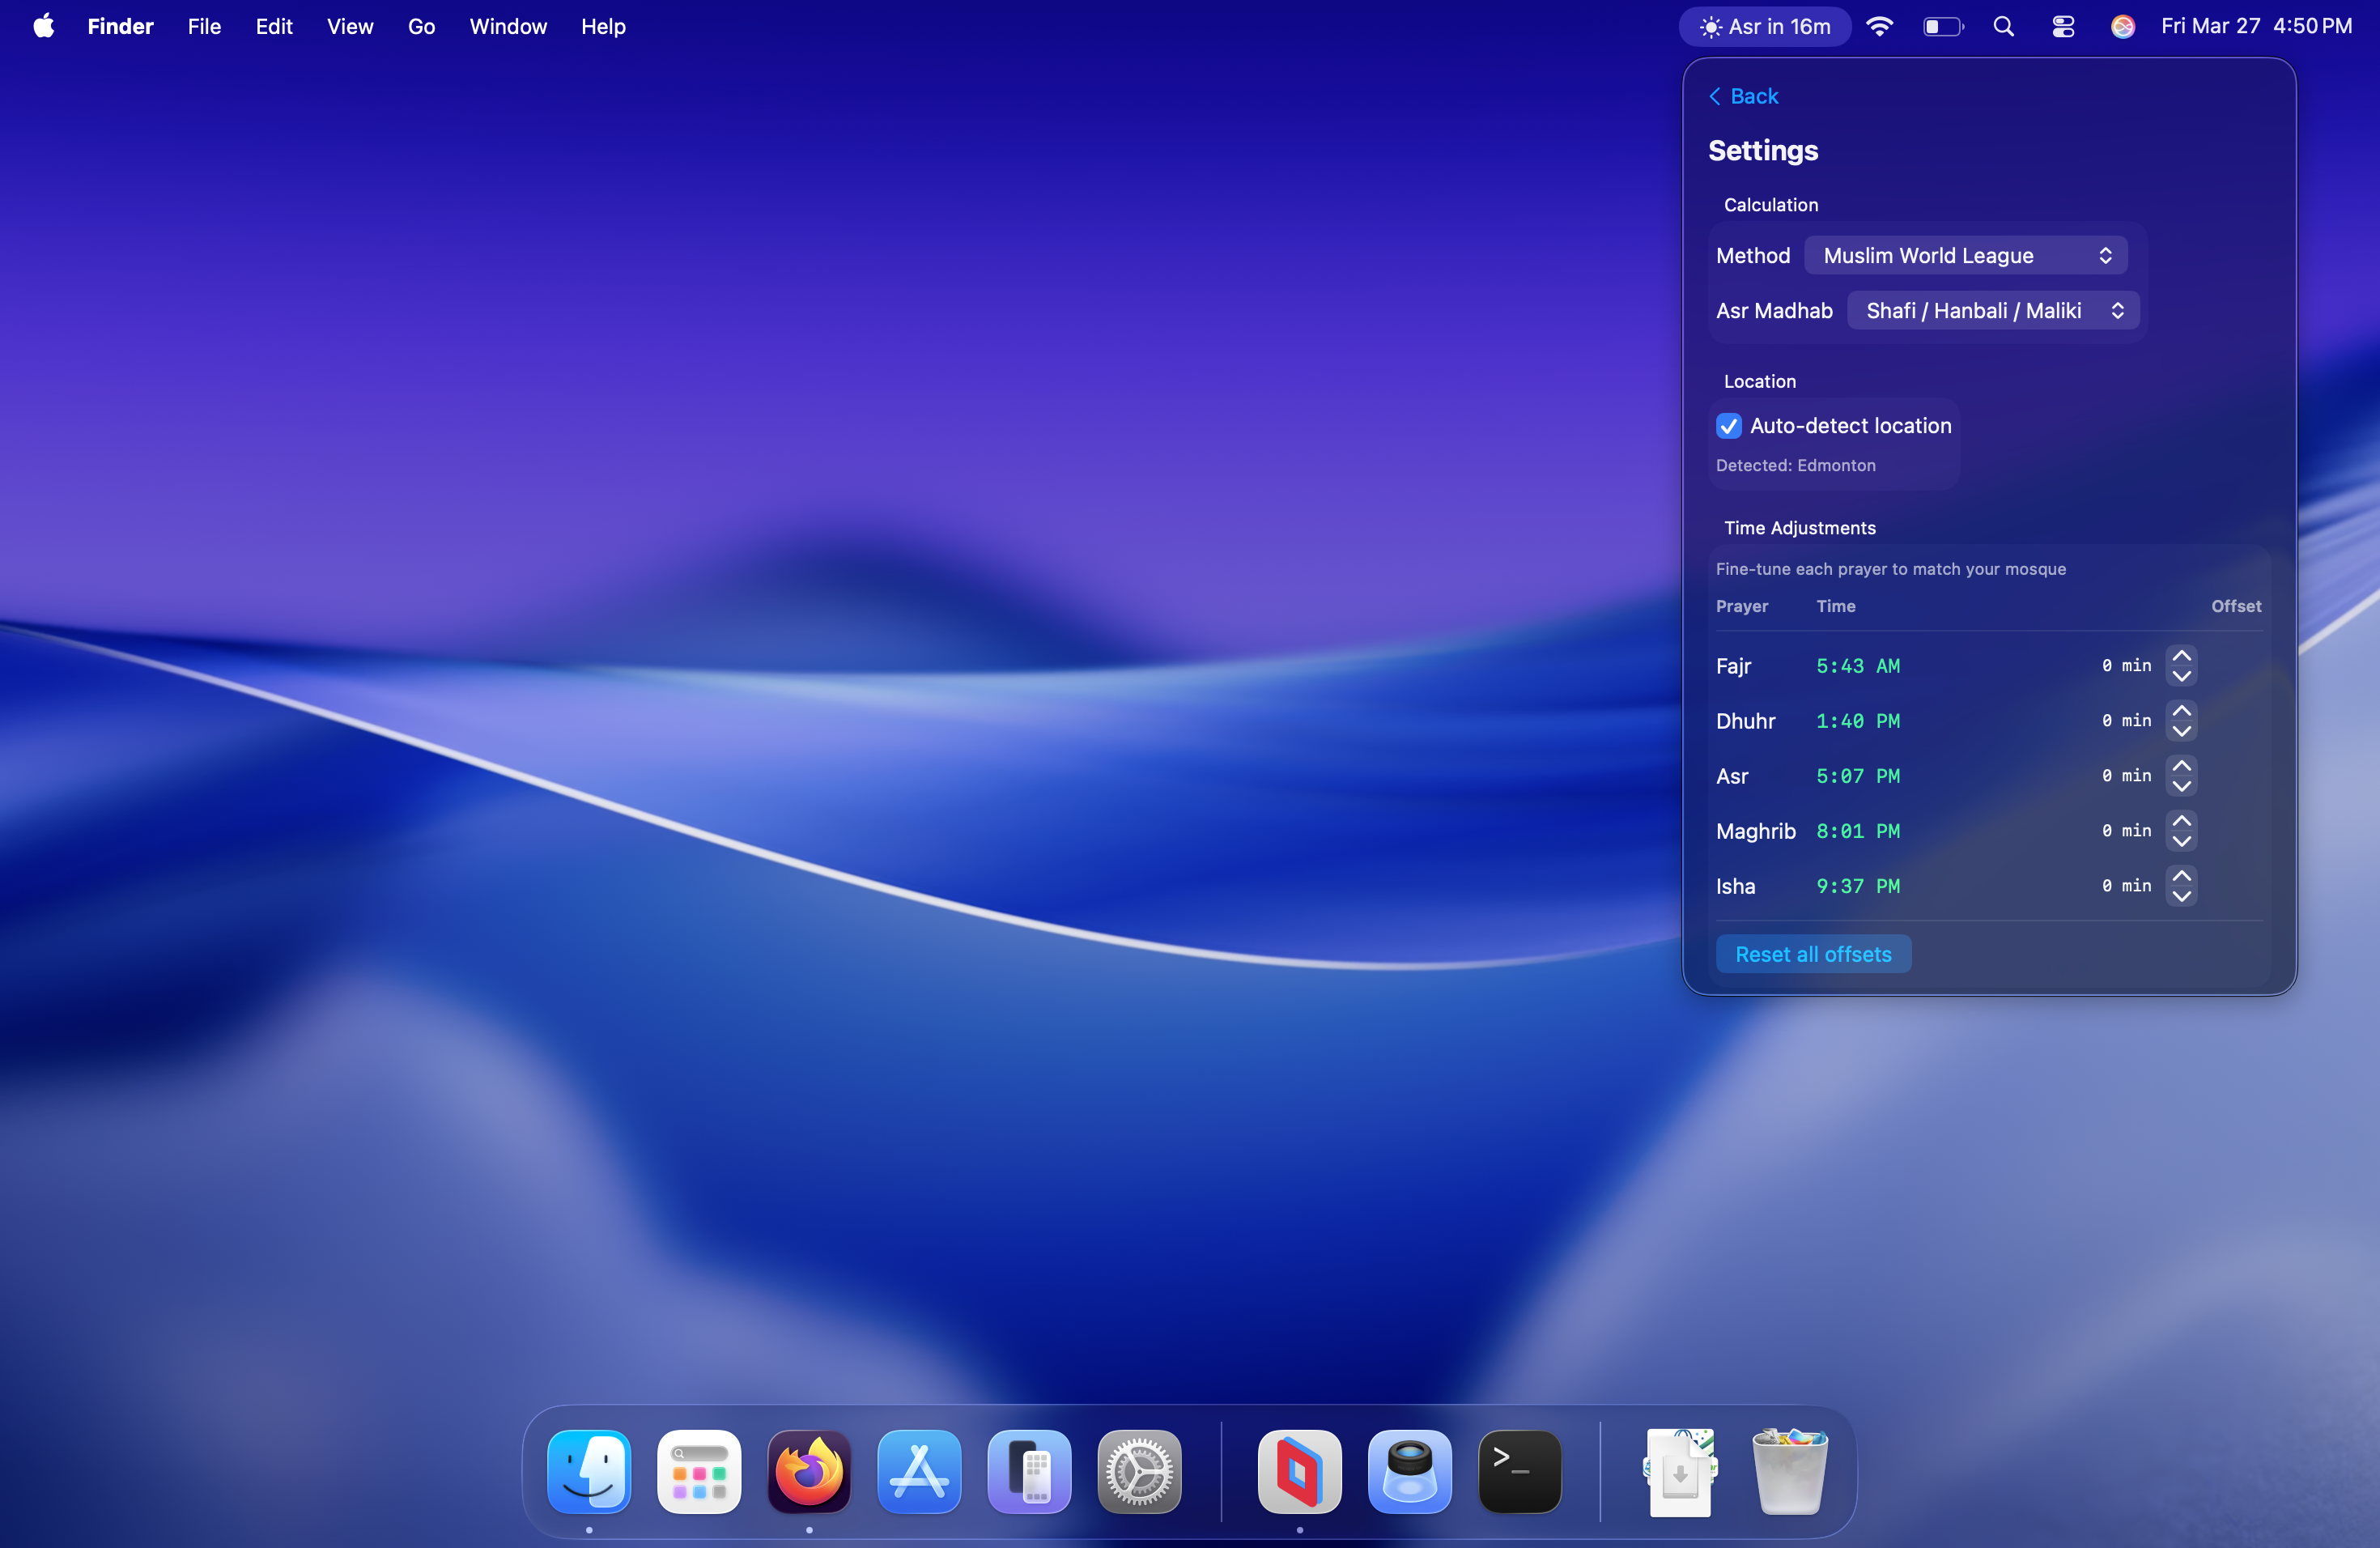The height and width of the screenshot is (1548, 2380).
Task: Open Finder from the Dock
Action: tap(589, 1471)
